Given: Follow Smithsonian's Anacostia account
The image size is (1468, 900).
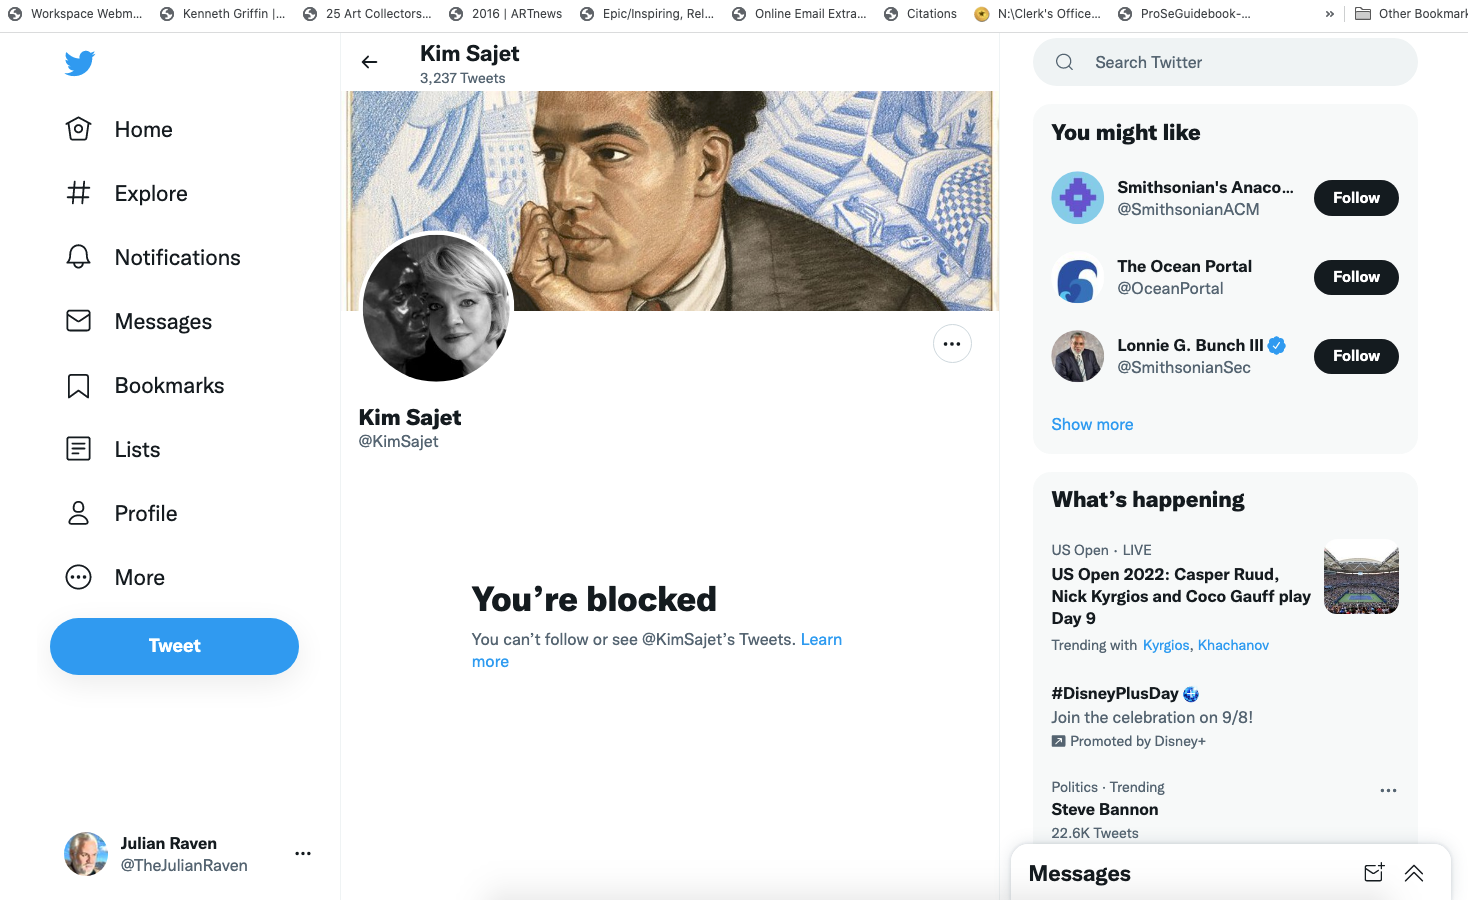Looking at the screenshot, I should [1356, 198].
